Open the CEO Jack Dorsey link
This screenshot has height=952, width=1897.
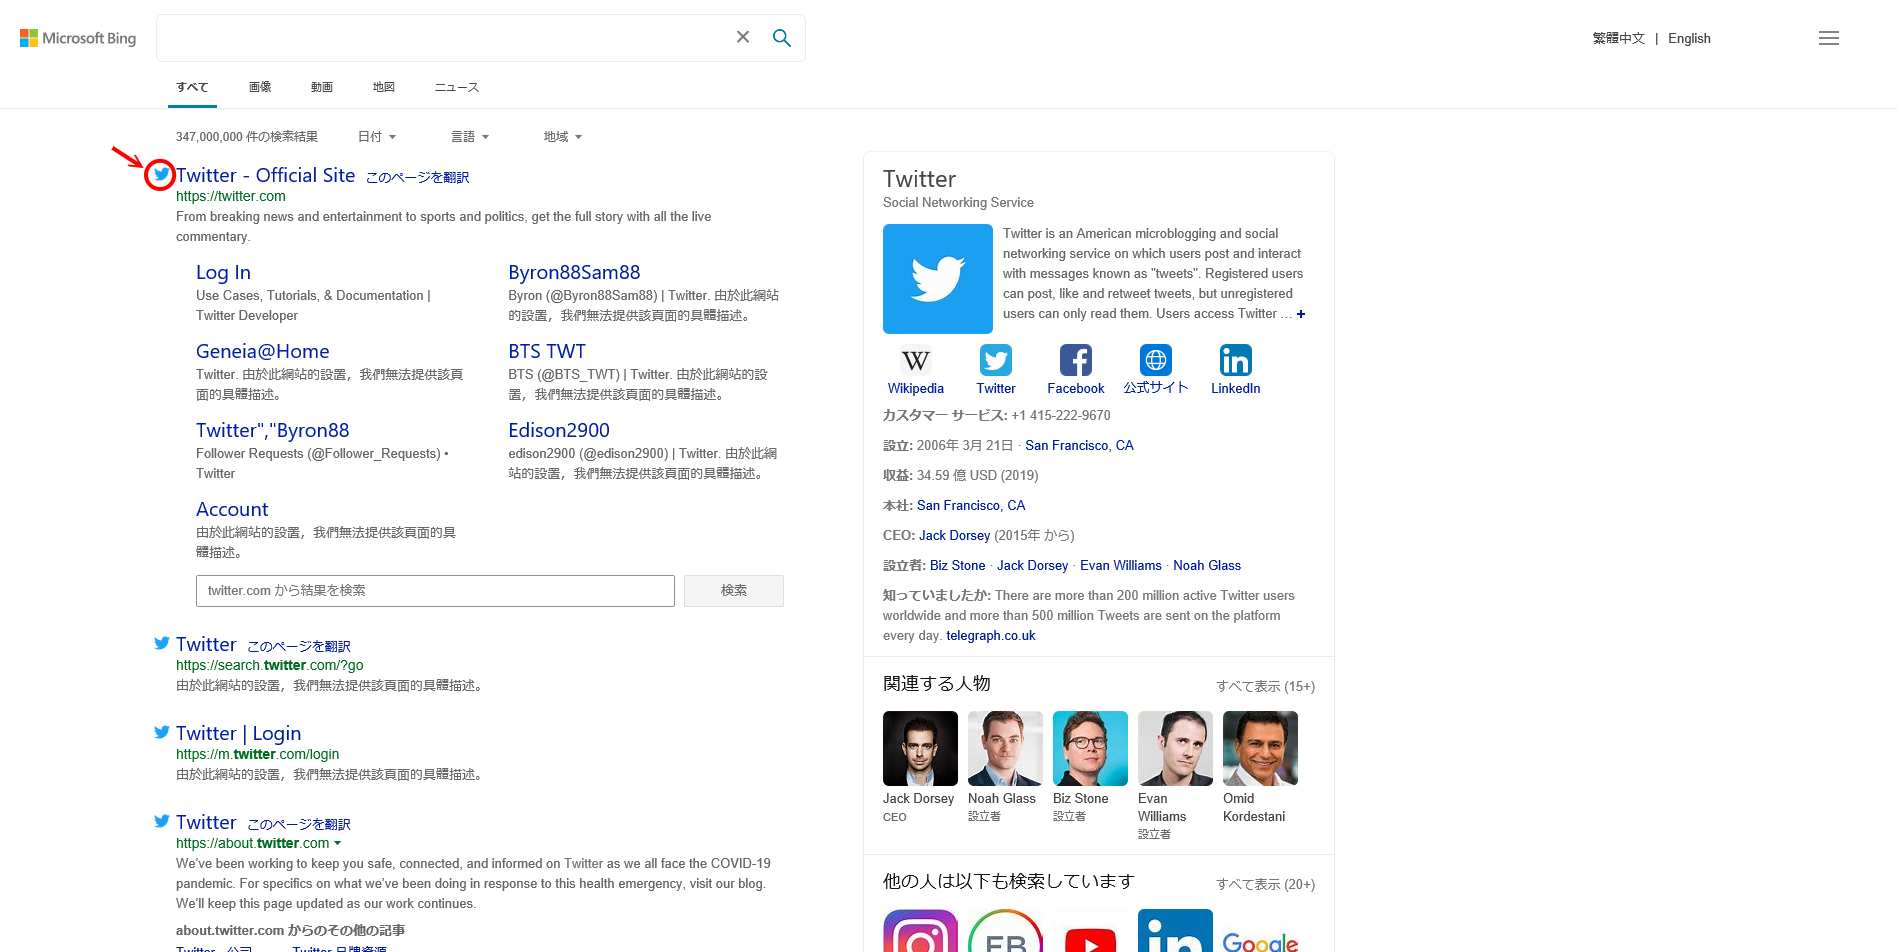point(954,536)
